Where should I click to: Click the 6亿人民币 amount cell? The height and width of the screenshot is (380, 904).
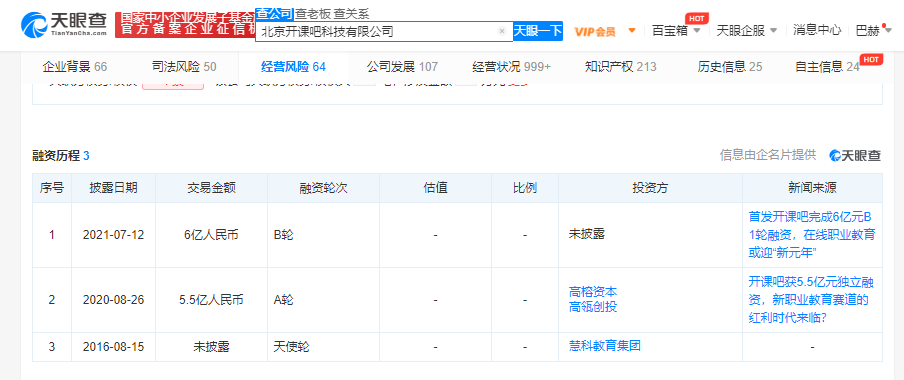click(211, 235)
